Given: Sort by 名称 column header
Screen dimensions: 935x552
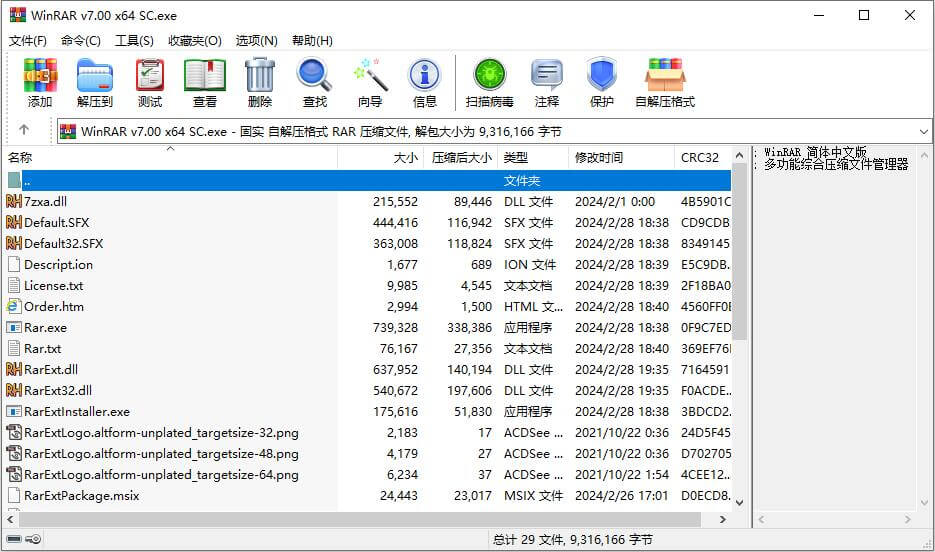Looking at the screenshot, I should 171,157.
